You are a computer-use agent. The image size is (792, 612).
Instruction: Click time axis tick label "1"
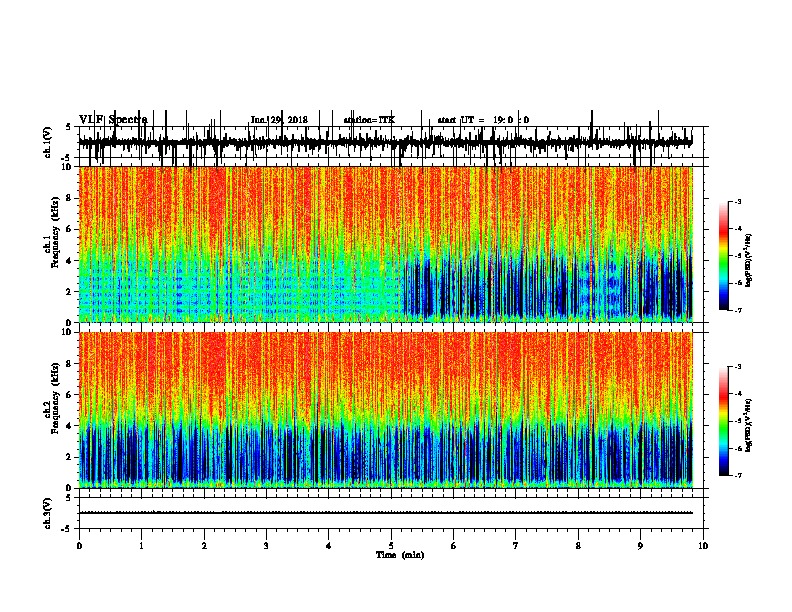(141, 546)
